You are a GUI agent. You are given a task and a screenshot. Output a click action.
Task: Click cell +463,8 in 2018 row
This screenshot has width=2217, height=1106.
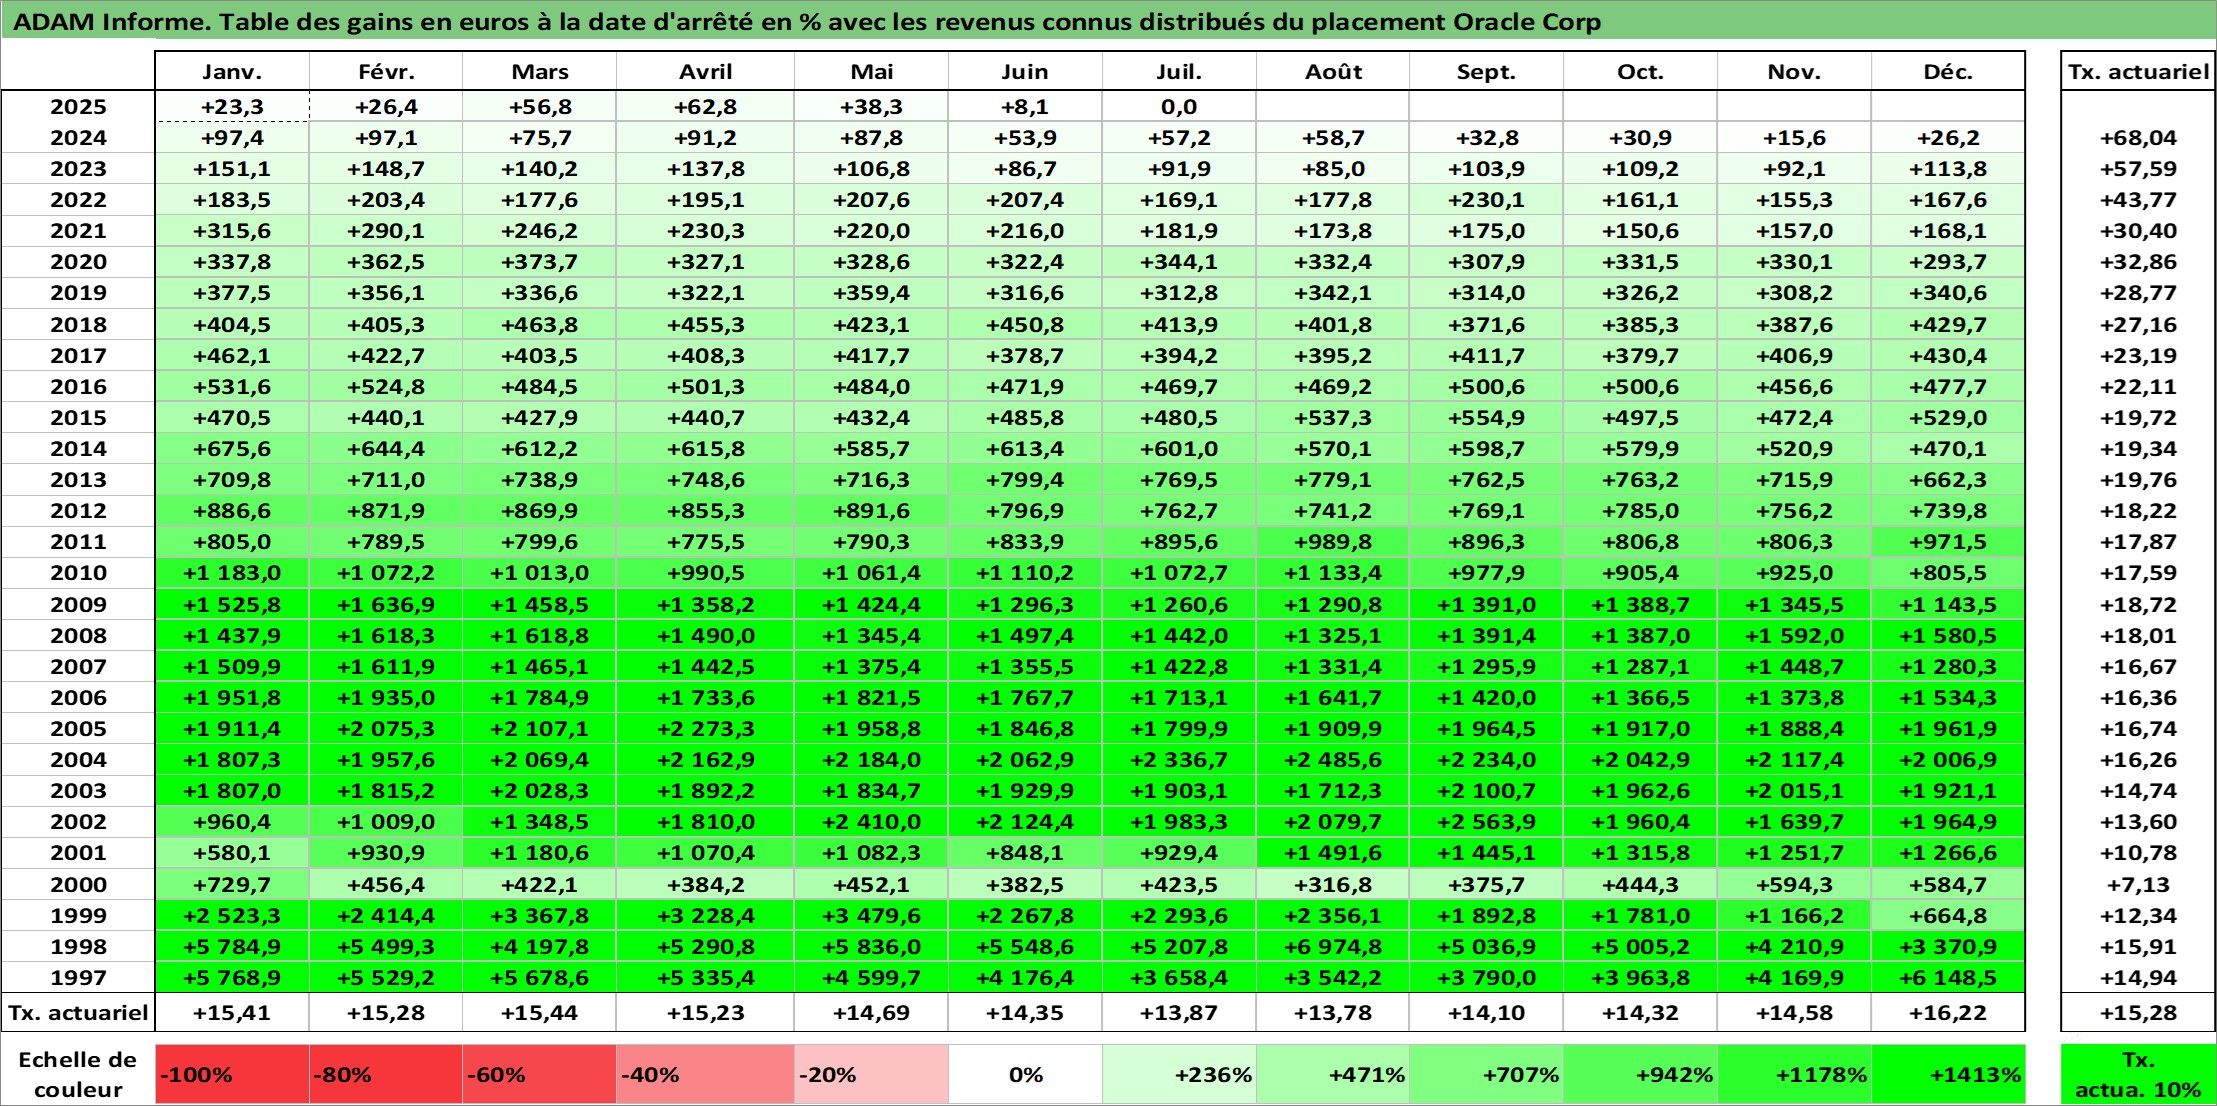(539, 325)
